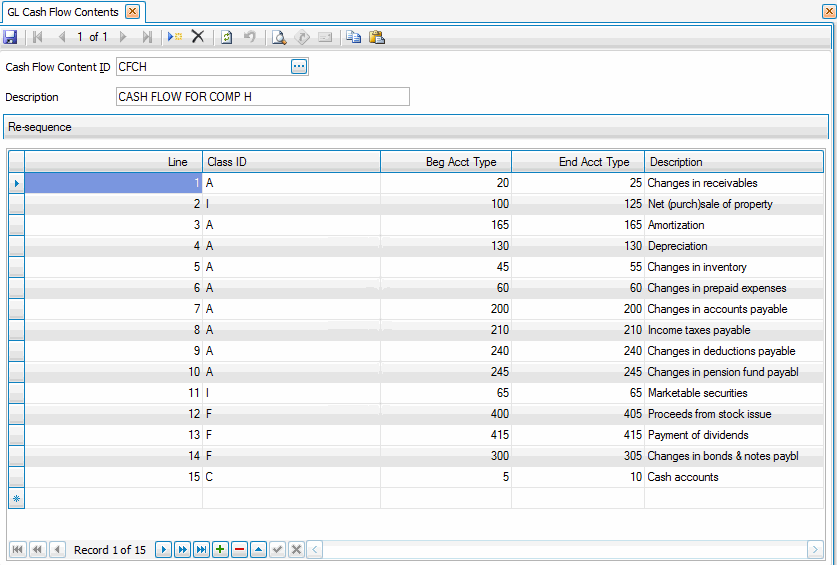Append a grid row with the green plus
Screen dimensions: 837x565
coord(220,550)
